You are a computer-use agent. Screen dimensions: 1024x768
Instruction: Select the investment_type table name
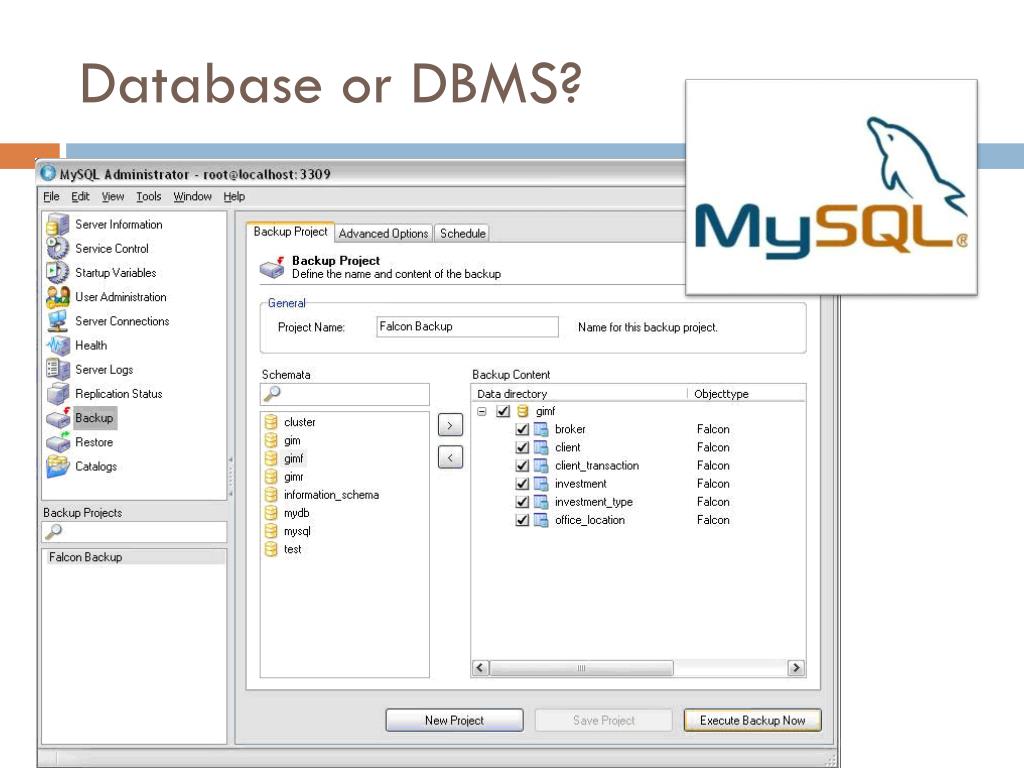(x=594, y=502)
